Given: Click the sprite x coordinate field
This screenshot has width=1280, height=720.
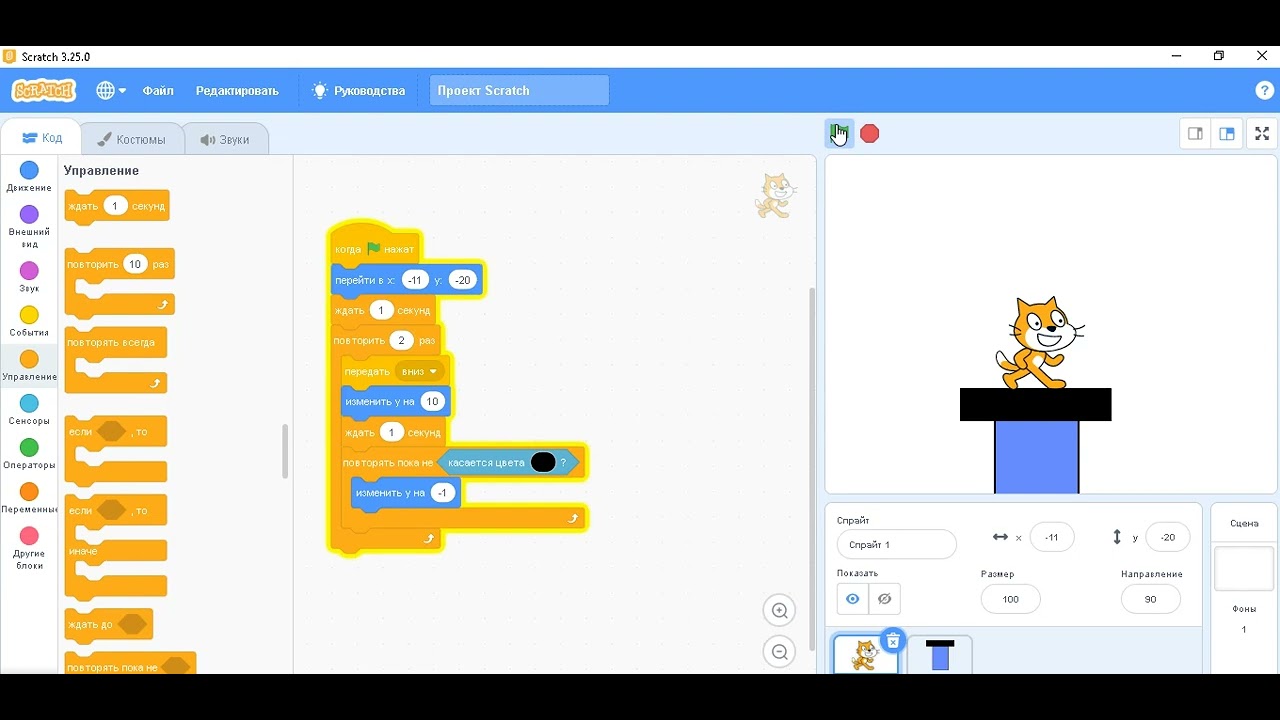Looking at the screenshot, I should pyautogui.click(x=1052, y=537).
